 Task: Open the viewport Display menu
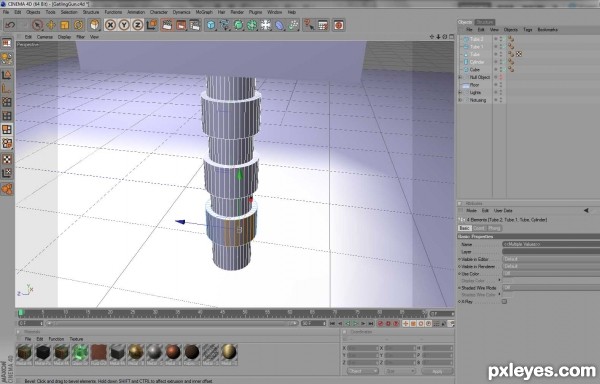click(64, 37)
